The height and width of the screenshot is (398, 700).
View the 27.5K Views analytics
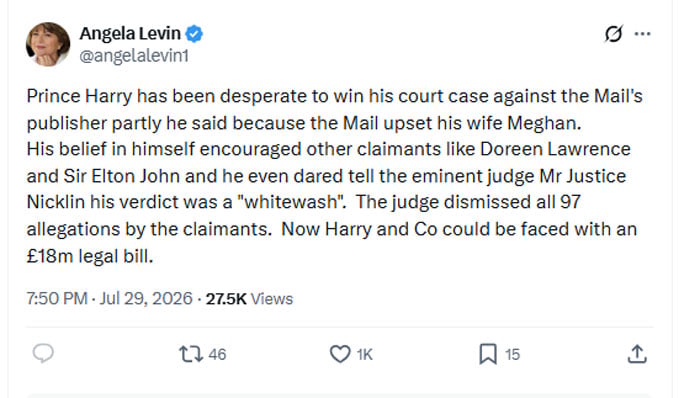point(249,298)
